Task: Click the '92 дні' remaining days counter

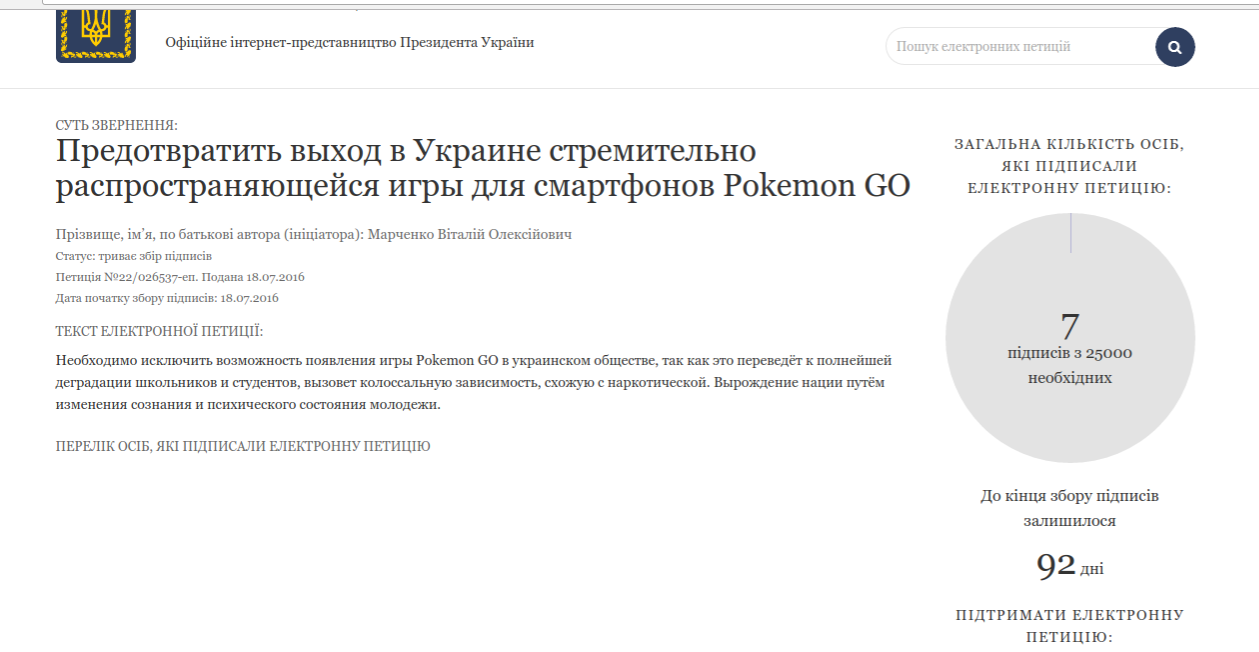Action: 1070,566
